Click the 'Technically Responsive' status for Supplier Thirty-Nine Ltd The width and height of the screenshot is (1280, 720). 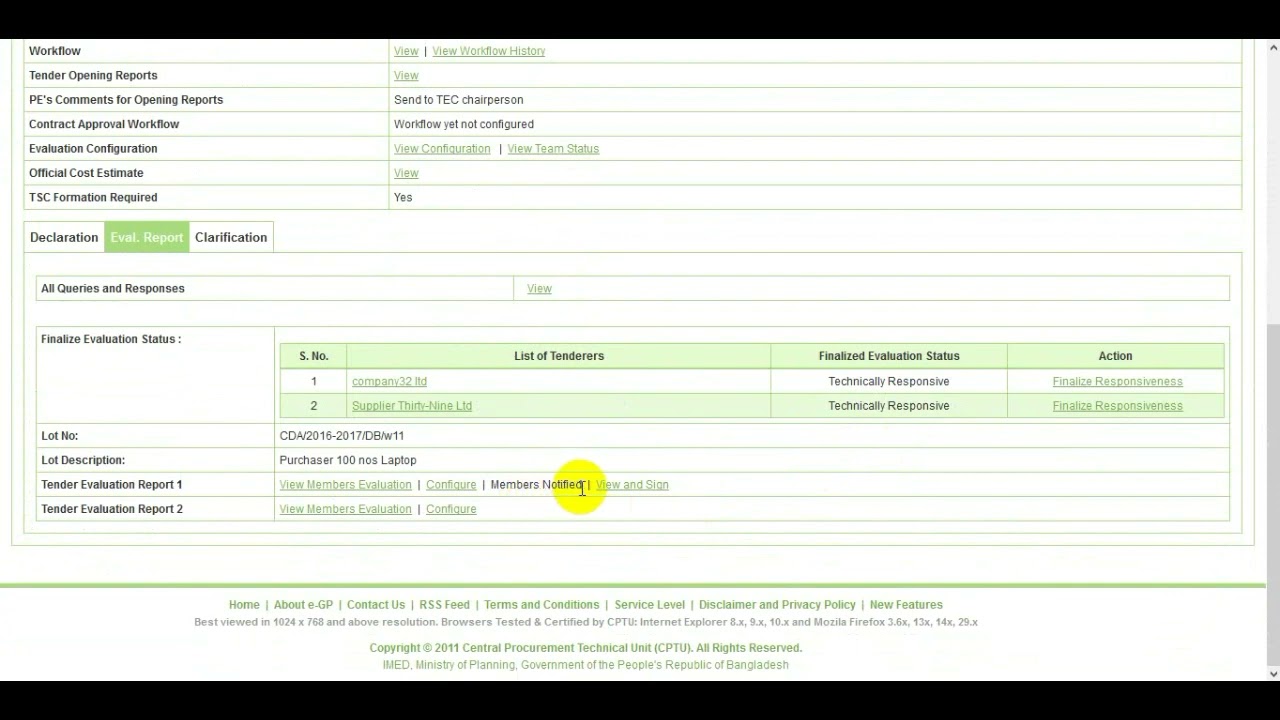point(889,406)
